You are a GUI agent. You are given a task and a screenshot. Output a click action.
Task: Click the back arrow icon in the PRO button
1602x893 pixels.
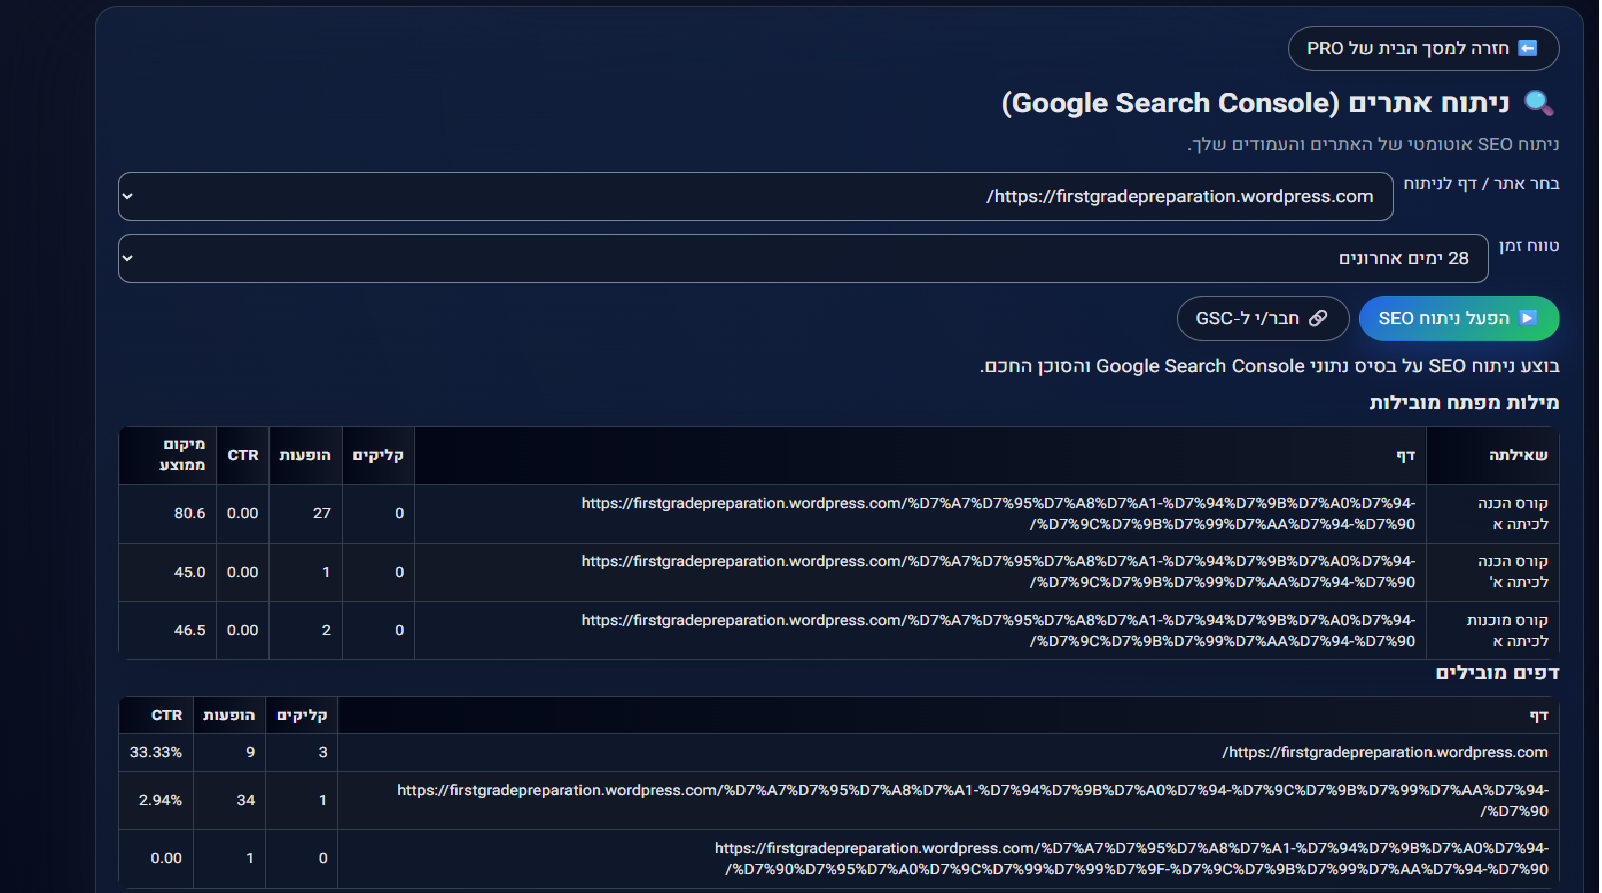1527,48
